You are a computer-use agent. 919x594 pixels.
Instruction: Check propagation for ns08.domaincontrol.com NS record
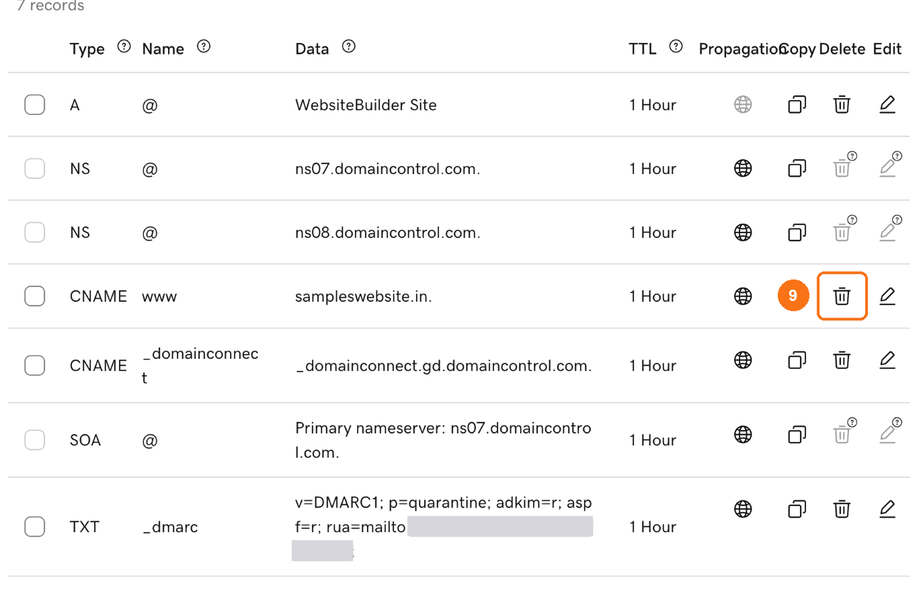pos(743,232)
